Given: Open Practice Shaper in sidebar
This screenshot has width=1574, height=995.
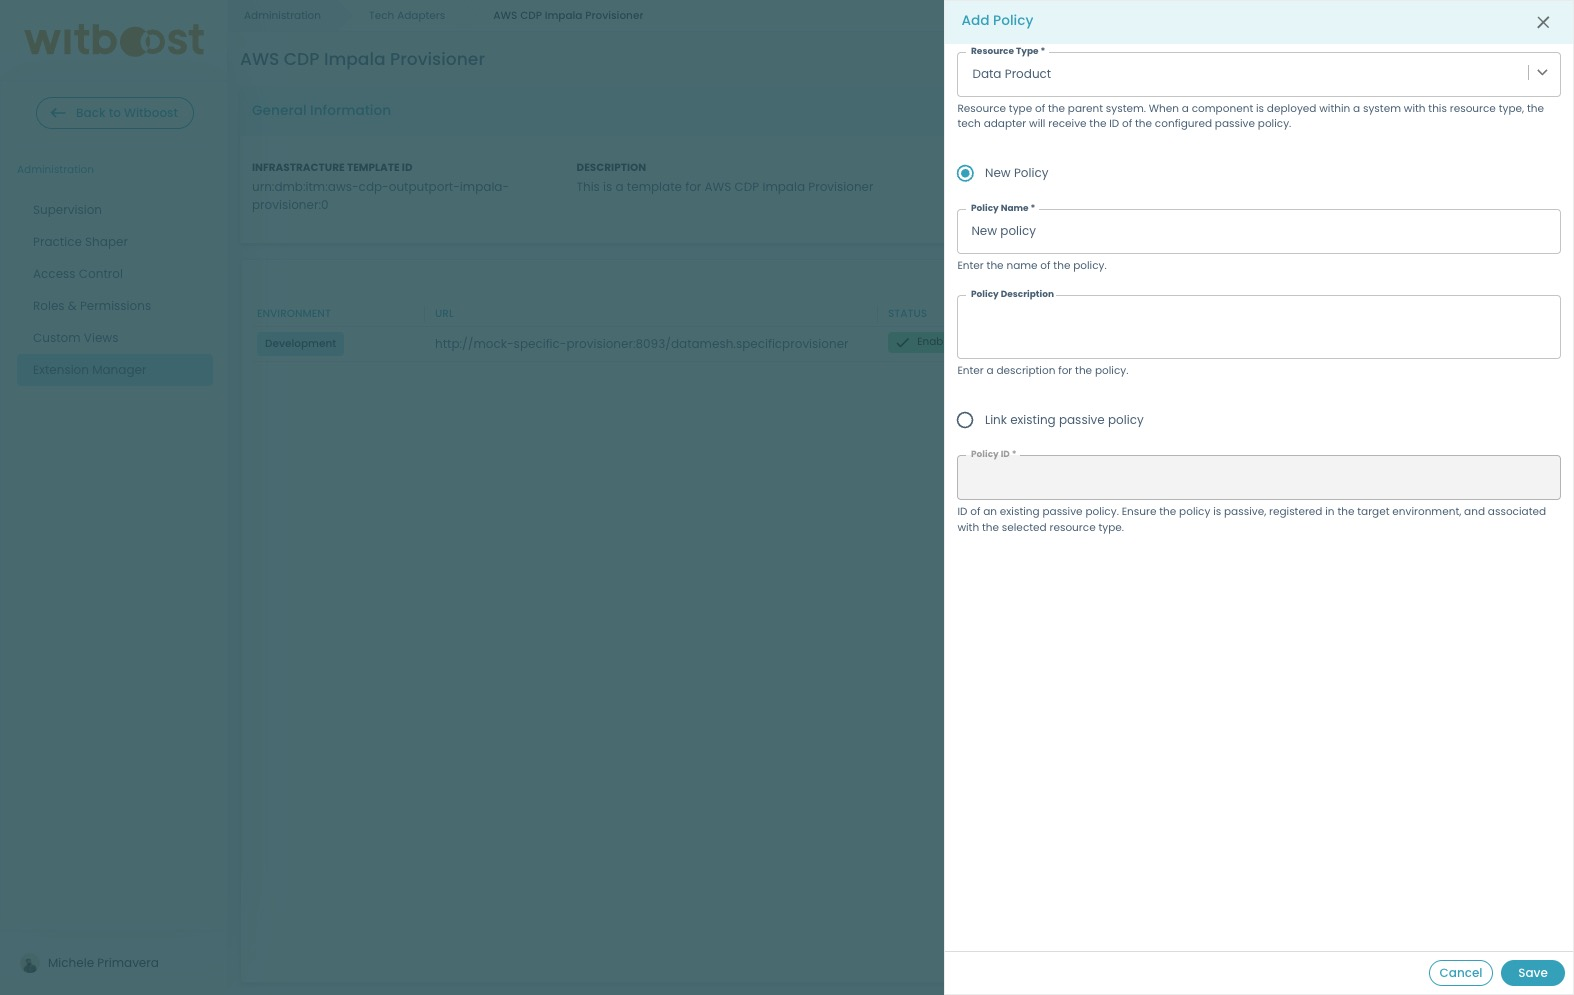Looking at the screenshot, I should coord(80,242).
